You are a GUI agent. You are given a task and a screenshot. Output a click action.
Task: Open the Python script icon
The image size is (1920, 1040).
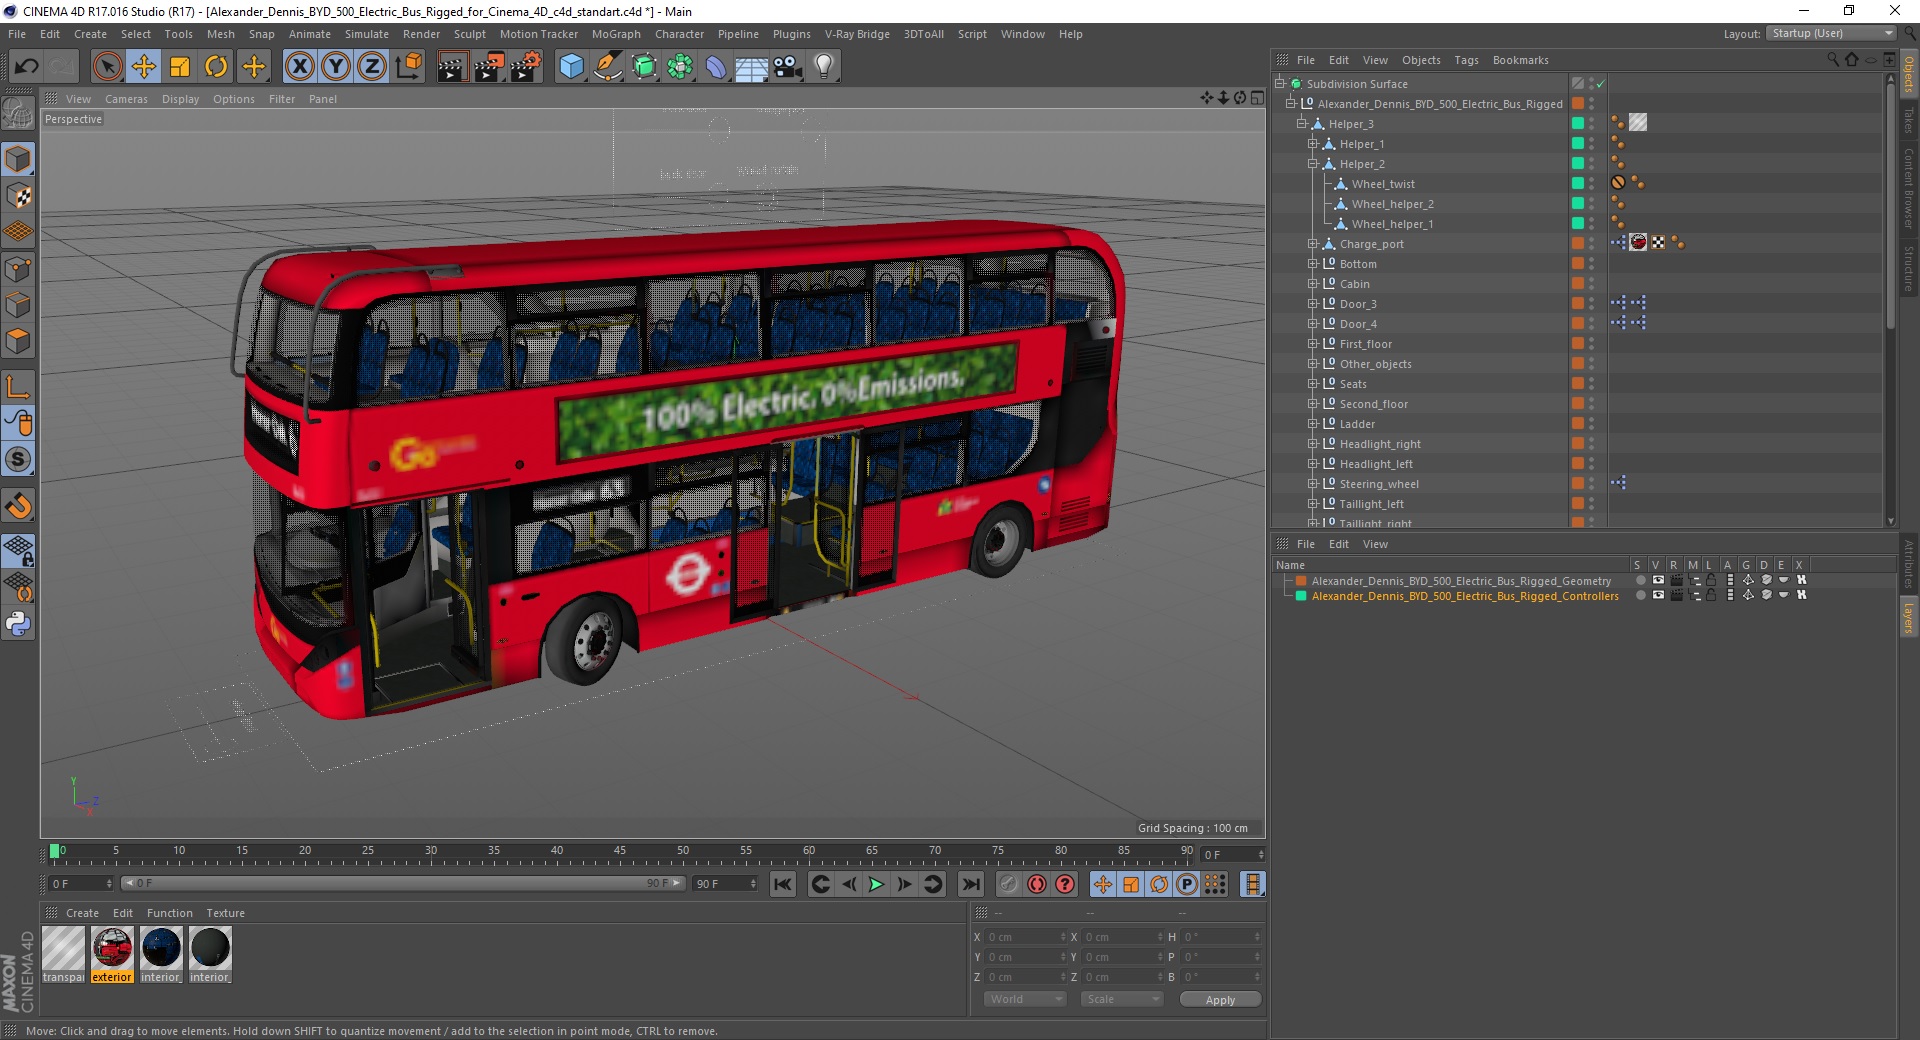18,624
